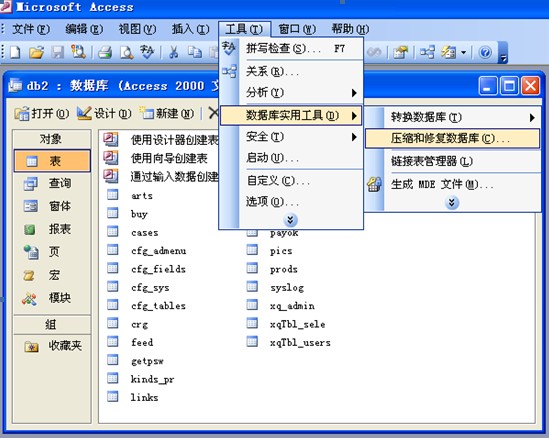
Task: Click the Relationships icon in toolbar
Action: pos(427,53)
